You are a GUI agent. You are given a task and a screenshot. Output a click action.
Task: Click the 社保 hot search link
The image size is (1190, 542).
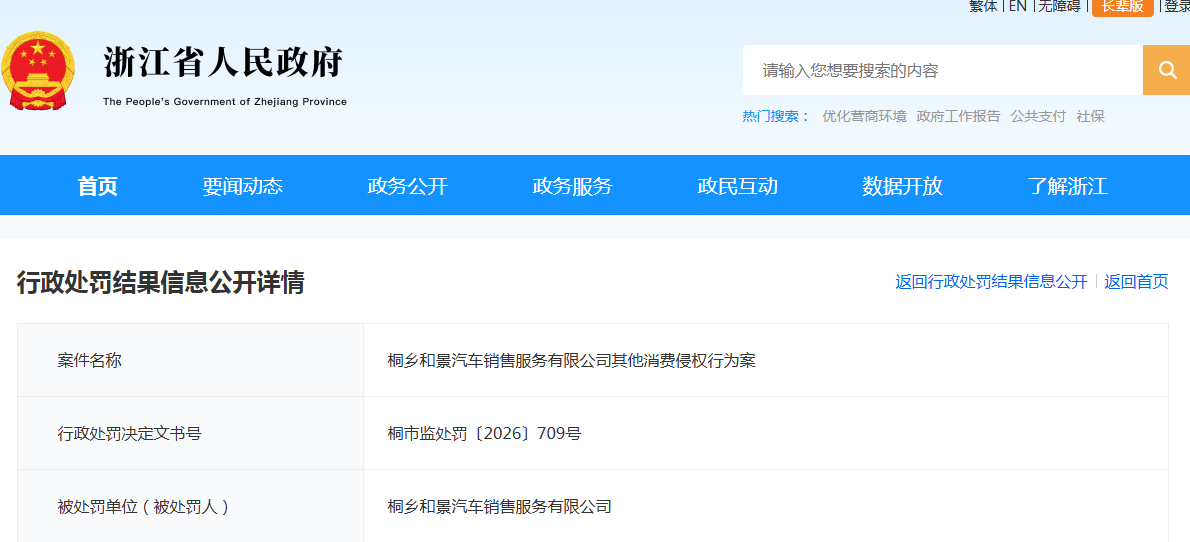pos(1091,116)
